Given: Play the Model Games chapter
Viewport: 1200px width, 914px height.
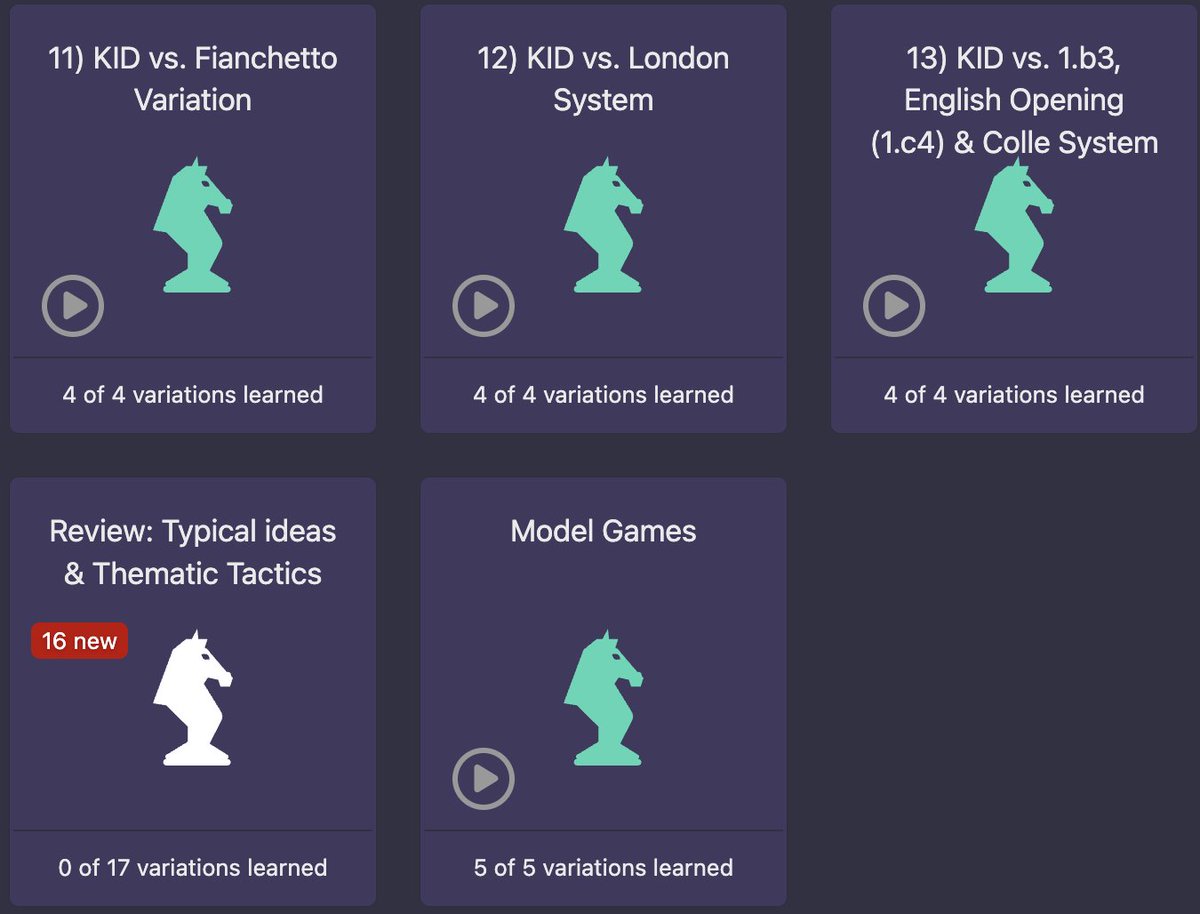Looking at the screenshot, I should click(484, 778).
